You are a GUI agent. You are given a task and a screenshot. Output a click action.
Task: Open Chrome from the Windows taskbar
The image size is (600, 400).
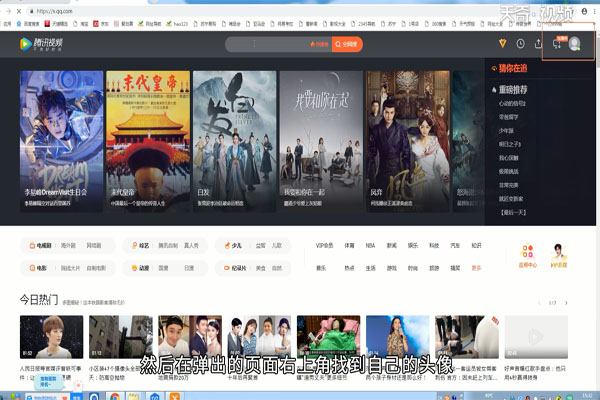[x=115, y=396]
